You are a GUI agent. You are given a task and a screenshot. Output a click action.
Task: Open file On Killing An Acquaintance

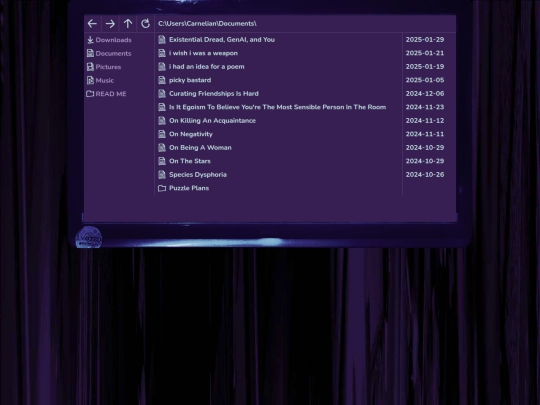pos(212,121)
